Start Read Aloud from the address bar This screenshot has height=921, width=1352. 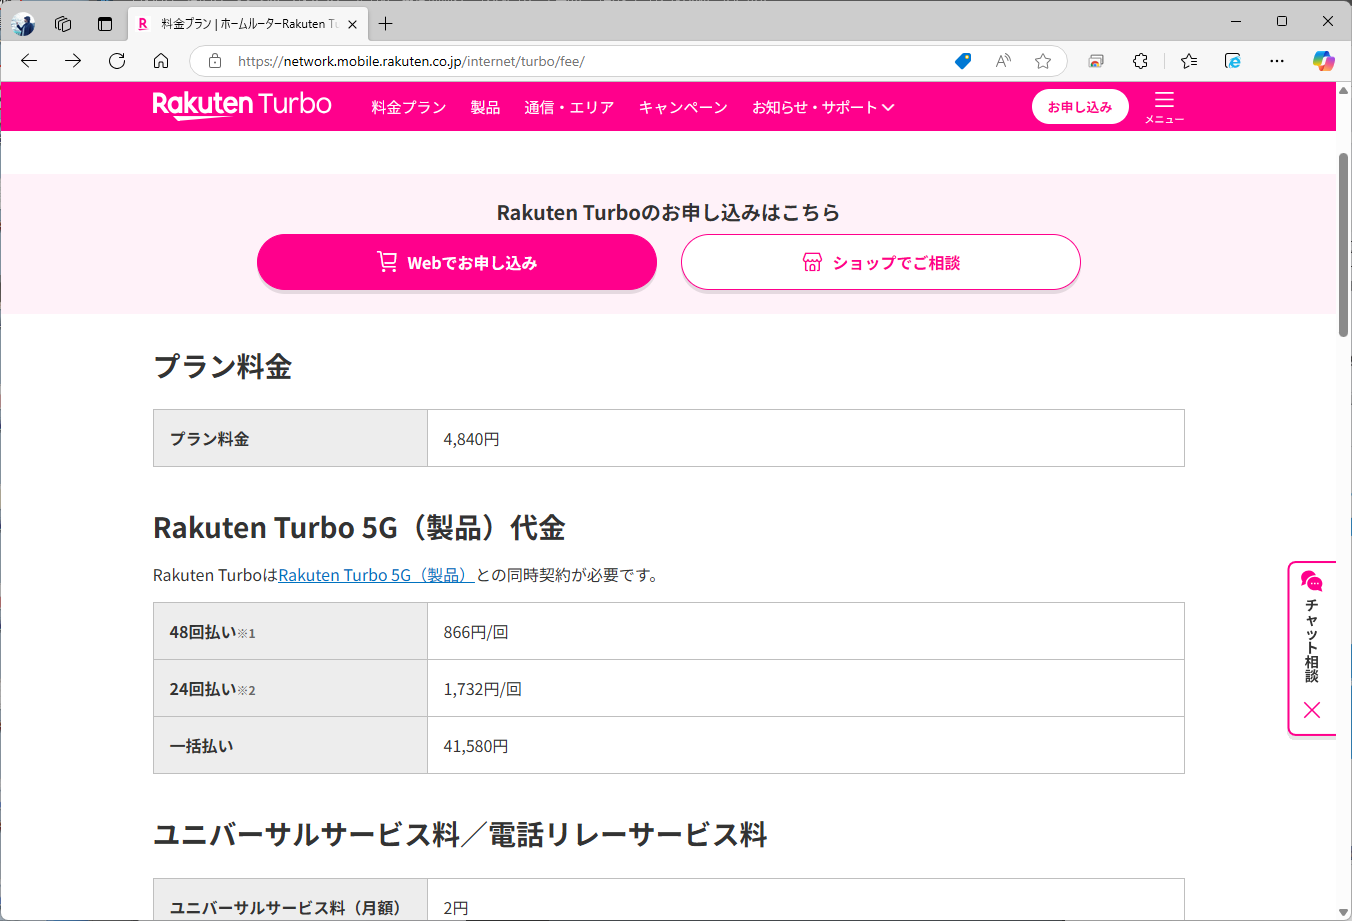tap(1002, 61)
